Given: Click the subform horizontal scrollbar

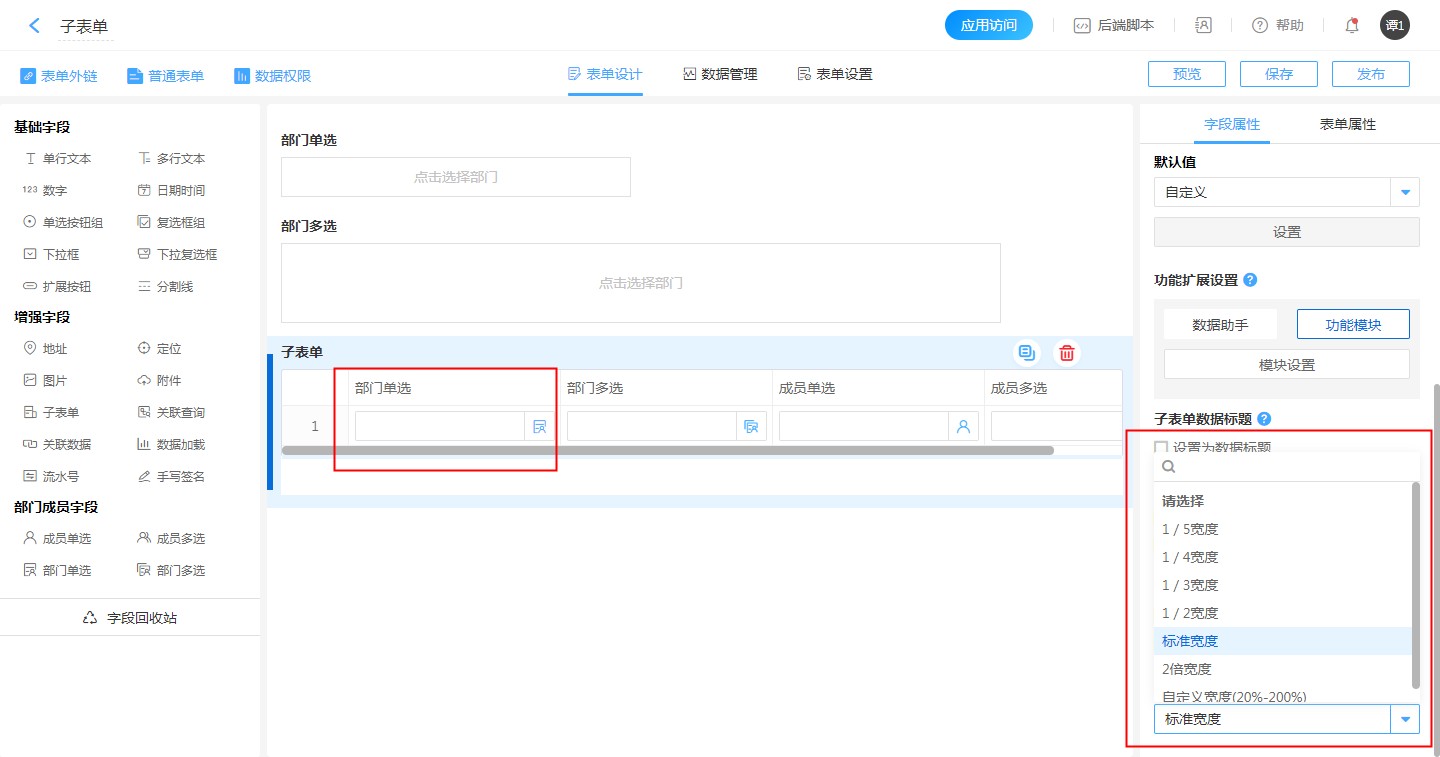Looking at the screenshot, I should (667, 450).
